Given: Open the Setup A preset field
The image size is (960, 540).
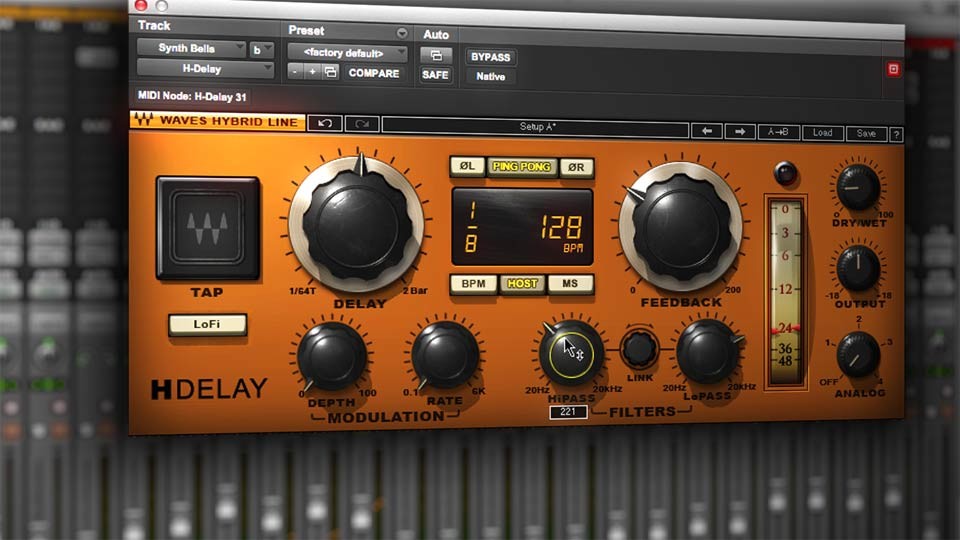Looking at the screenshot, I should (x=536, y=127).
